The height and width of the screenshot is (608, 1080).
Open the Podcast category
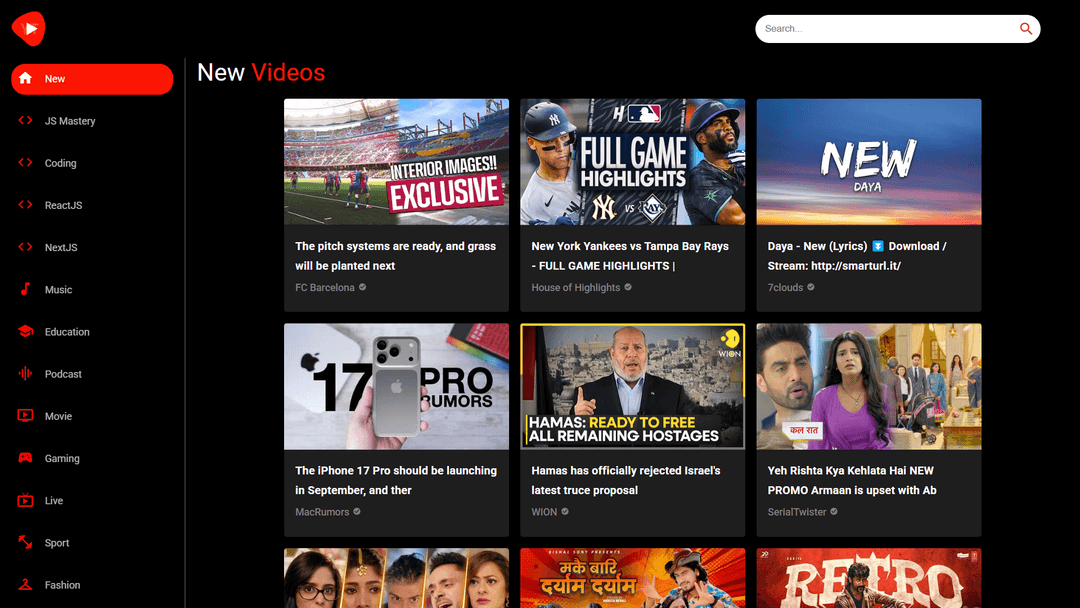click(x=63, y=374)
